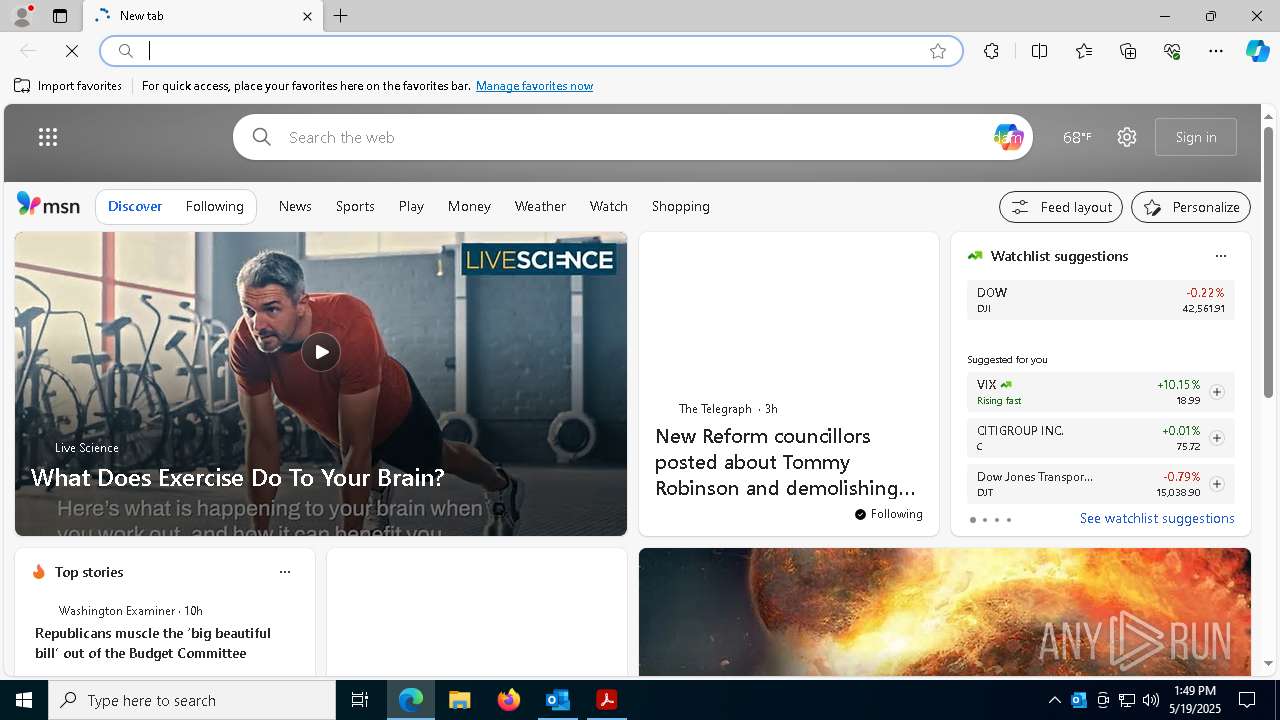Go to the msn logo home
This screenshot has width=1280, height=720.
pos(48,205)
